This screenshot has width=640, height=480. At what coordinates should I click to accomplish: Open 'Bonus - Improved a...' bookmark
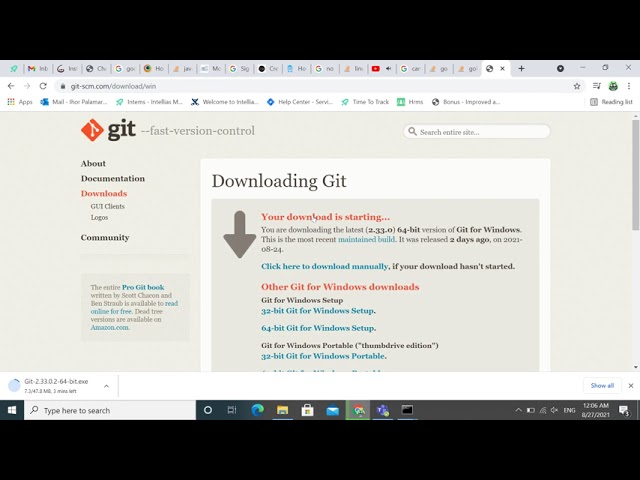[x=466, y=102]
